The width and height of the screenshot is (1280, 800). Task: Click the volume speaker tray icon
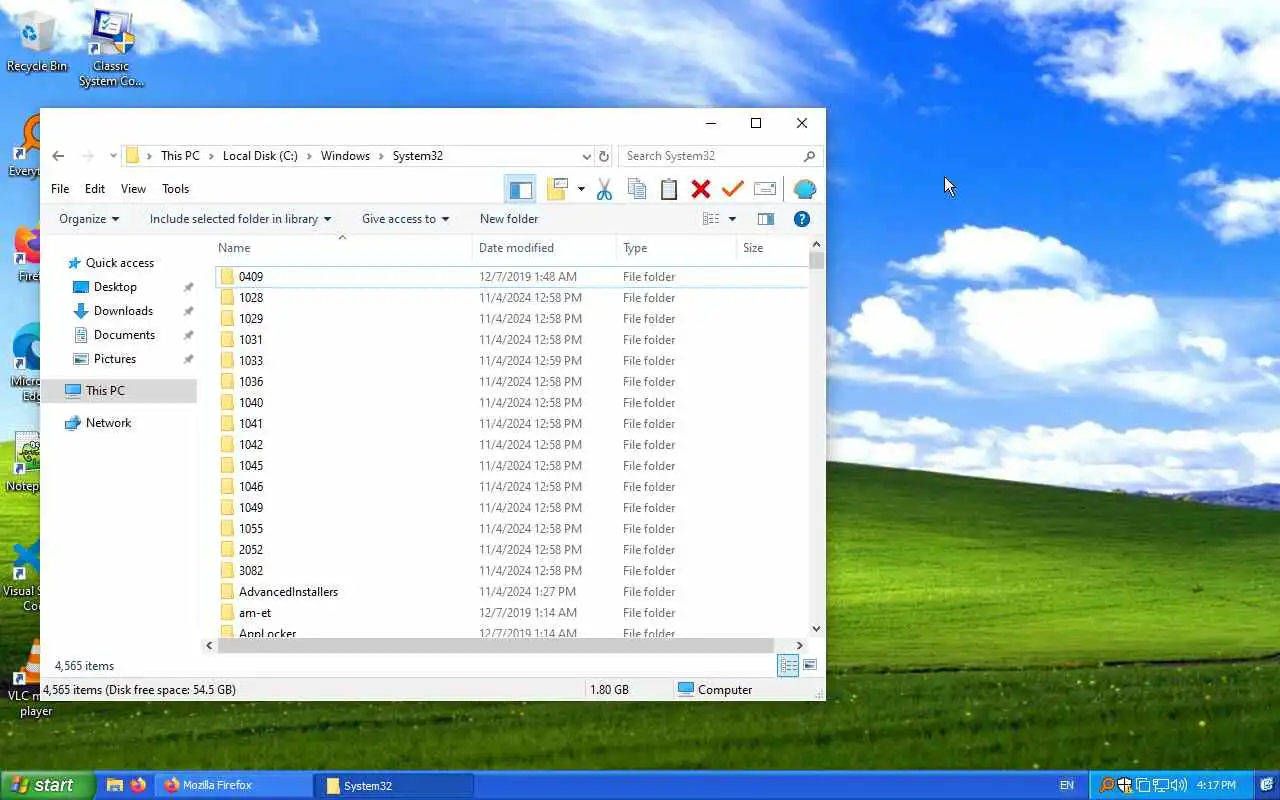click(1179, 785)
